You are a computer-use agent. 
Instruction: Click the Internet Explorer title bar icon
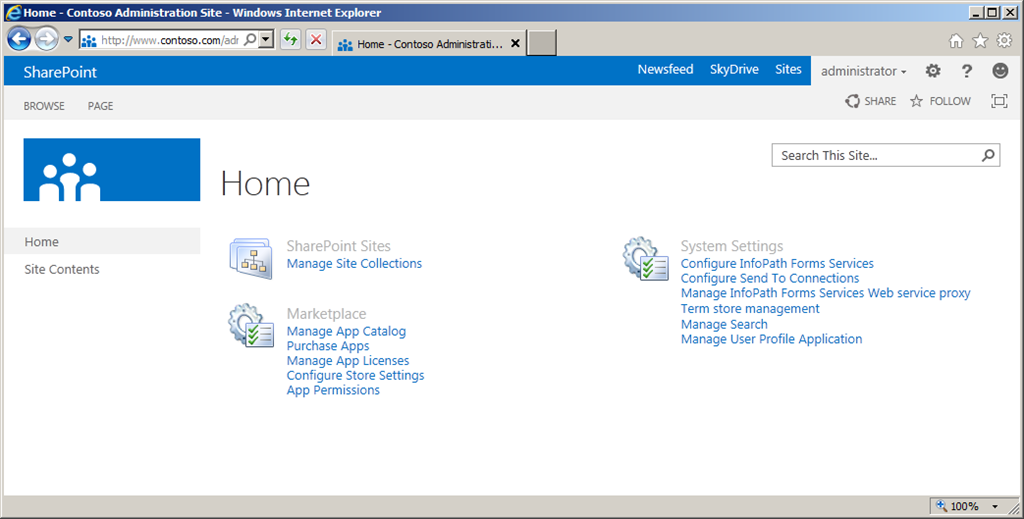tap(13, 12)
